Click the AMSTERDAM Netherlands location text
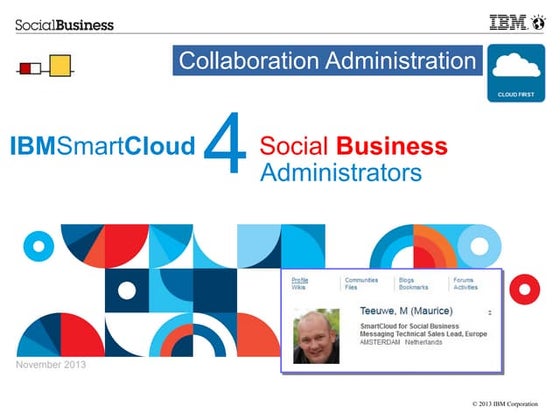560x420 pixels. [x=401, y=342]
